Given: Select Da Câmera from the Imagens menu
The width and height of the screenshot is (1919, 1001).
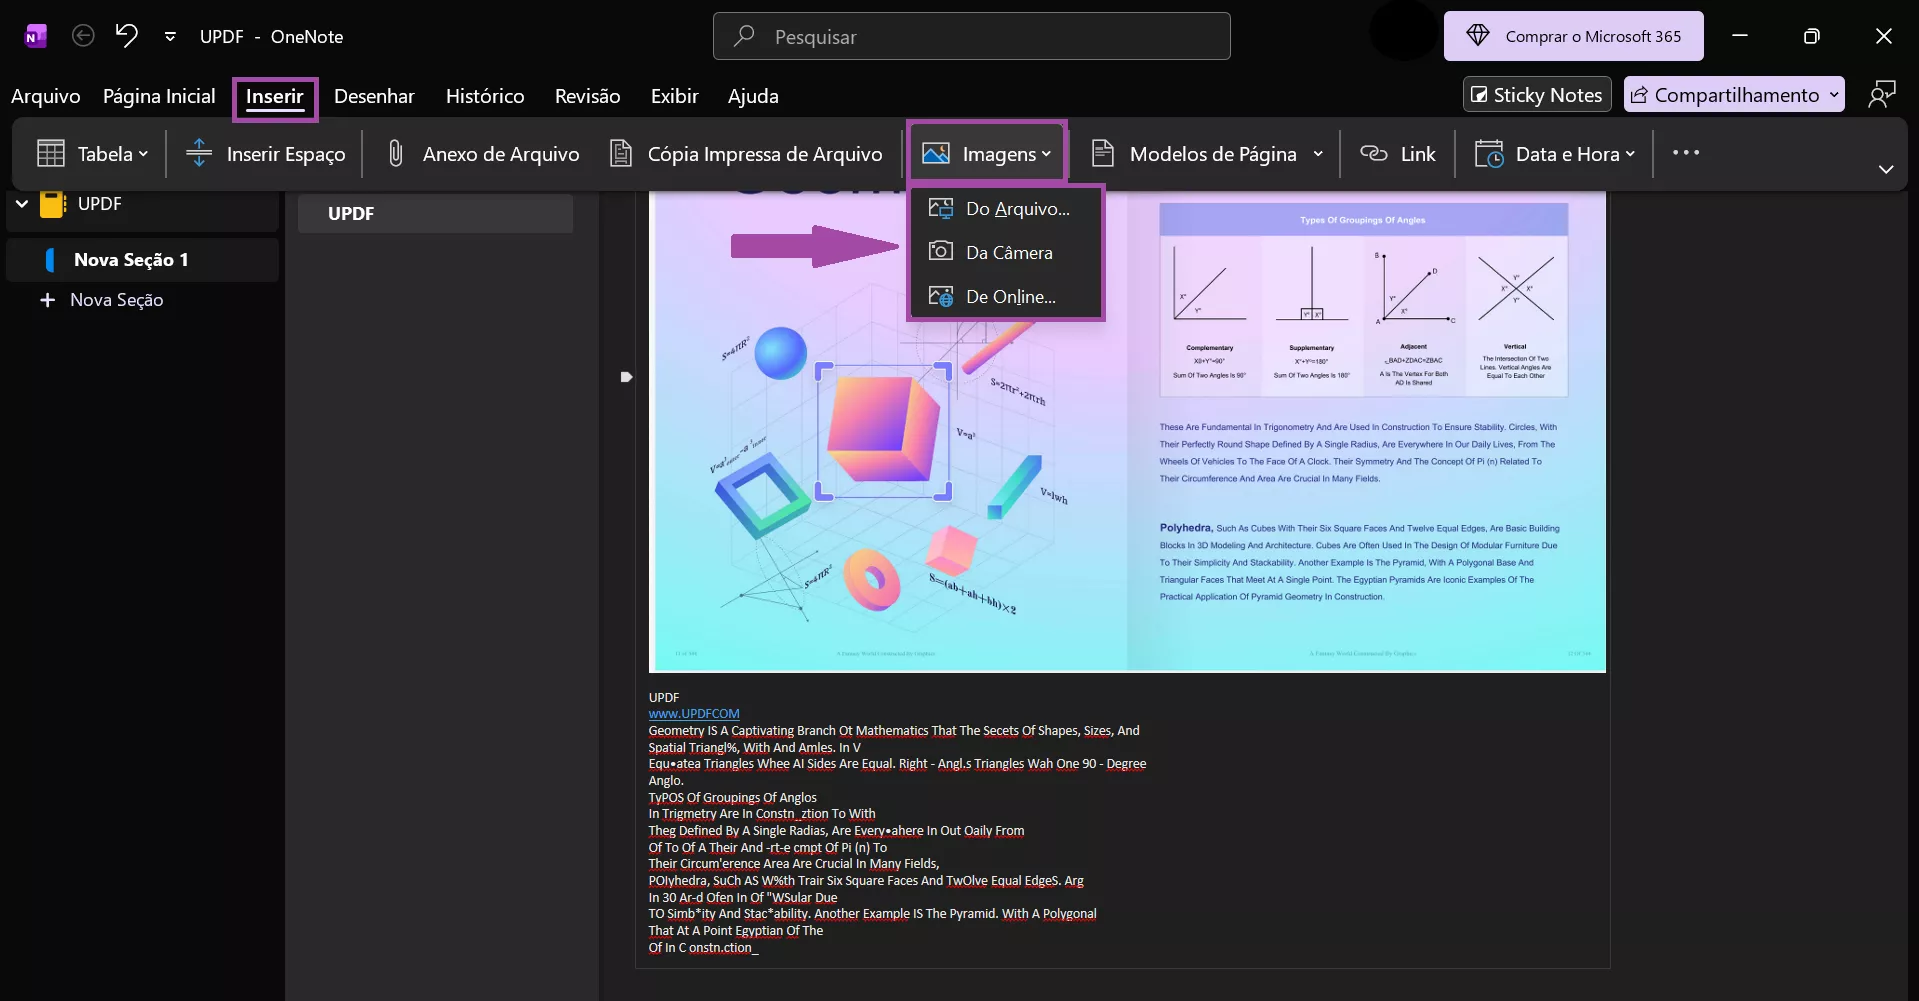Looking at the screenshot, I should tap(1008, 252).
